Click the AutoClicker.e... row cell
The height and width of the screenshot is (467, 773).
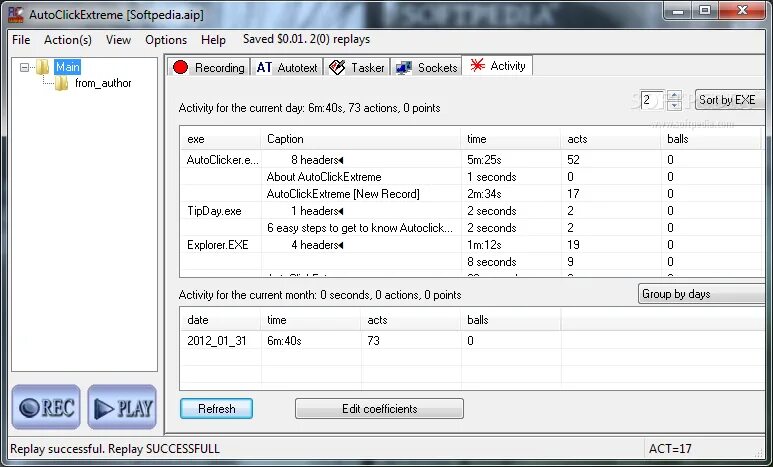pyautogui.click(x=222, y=160)
